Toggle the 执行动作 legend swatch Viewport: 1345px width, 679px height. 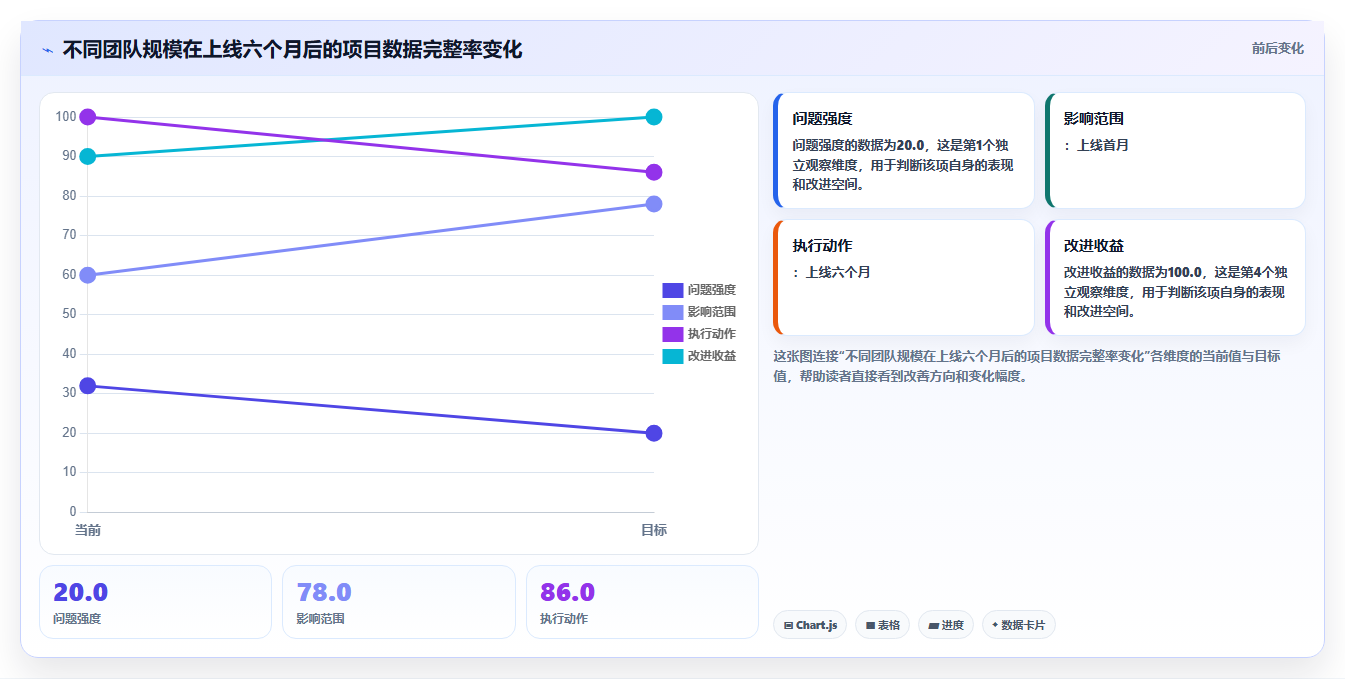pos(672,334)
